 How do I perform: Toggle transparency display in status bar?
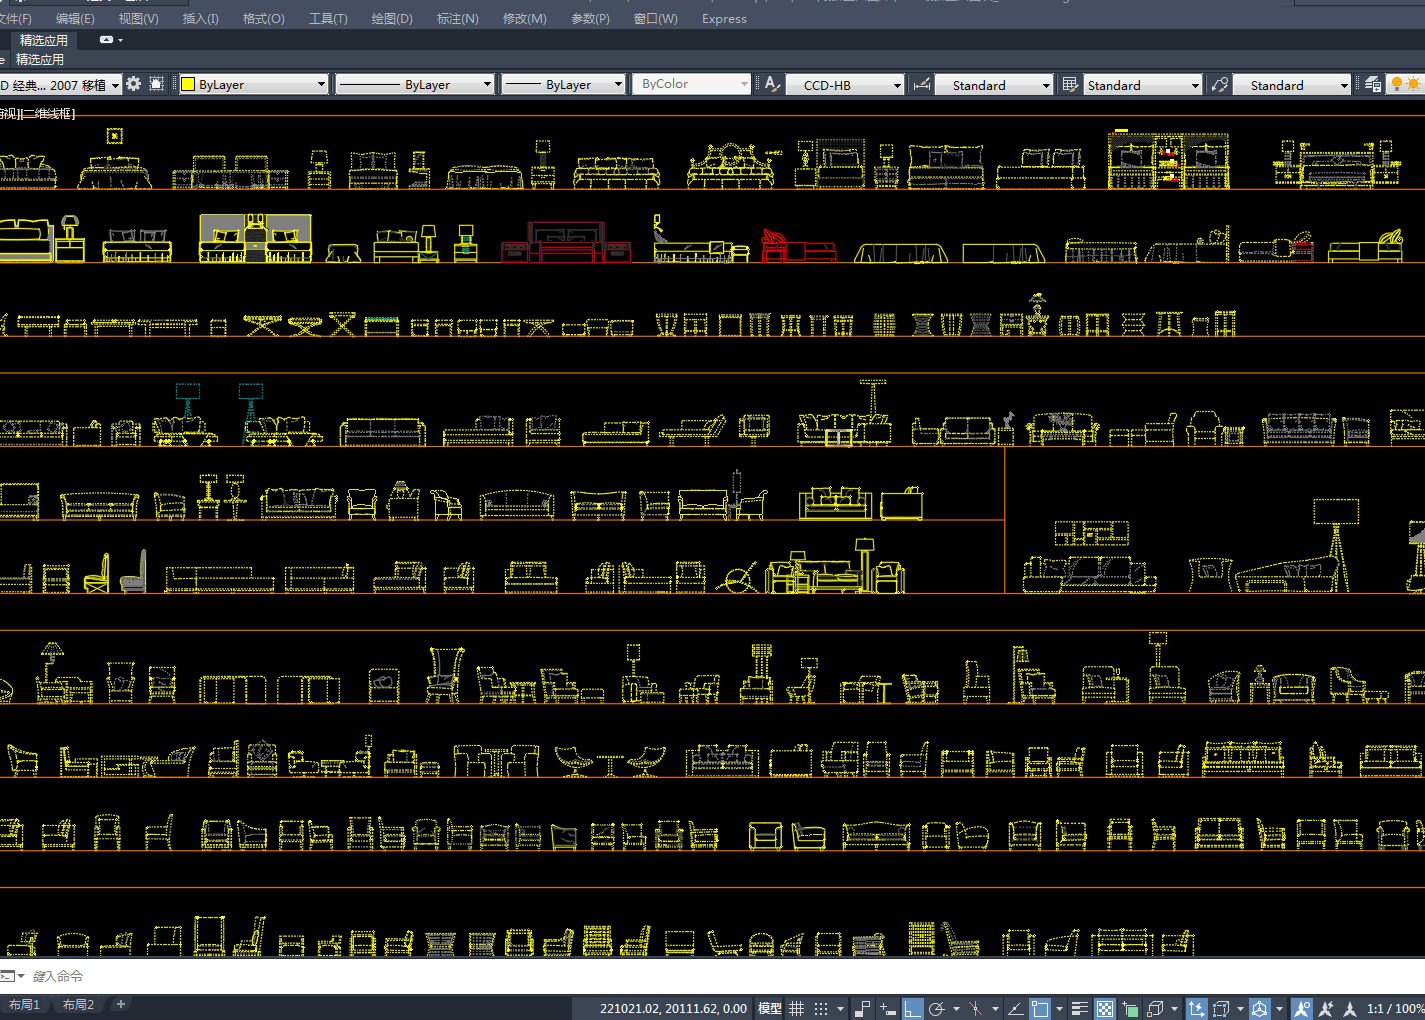(1105, 1008)
